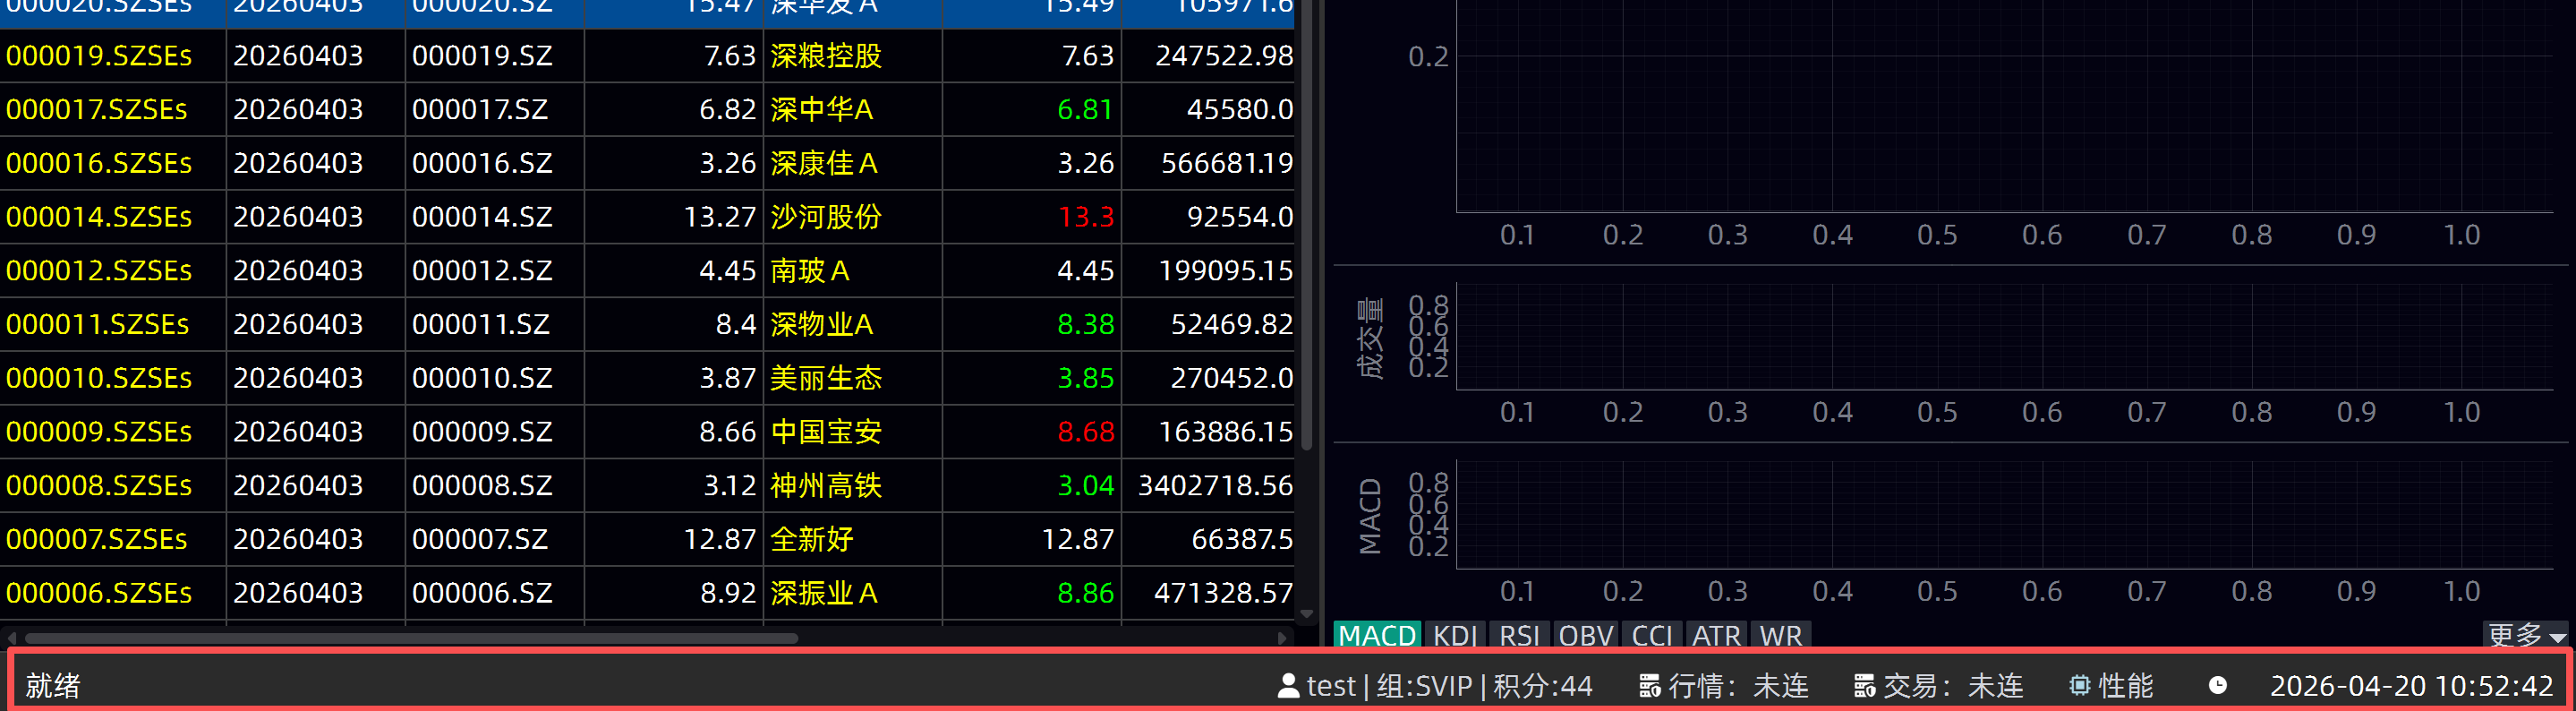Switch to the KDJ indicator tab
Viewport: 2576px width, 711px height.
1454,635
